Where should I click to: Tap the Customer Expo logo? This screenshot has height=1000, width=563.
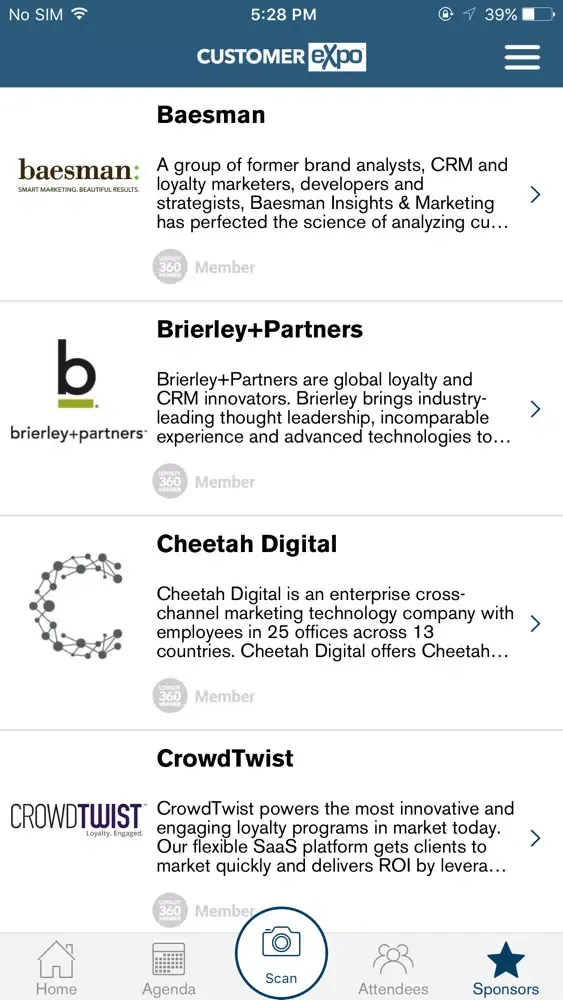coord(281,57)
